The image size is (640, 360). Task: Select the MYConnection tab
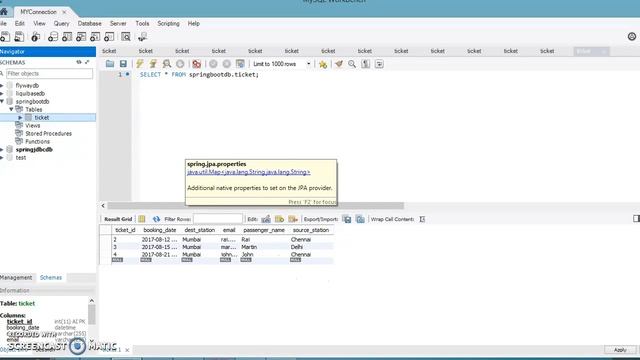38,12
